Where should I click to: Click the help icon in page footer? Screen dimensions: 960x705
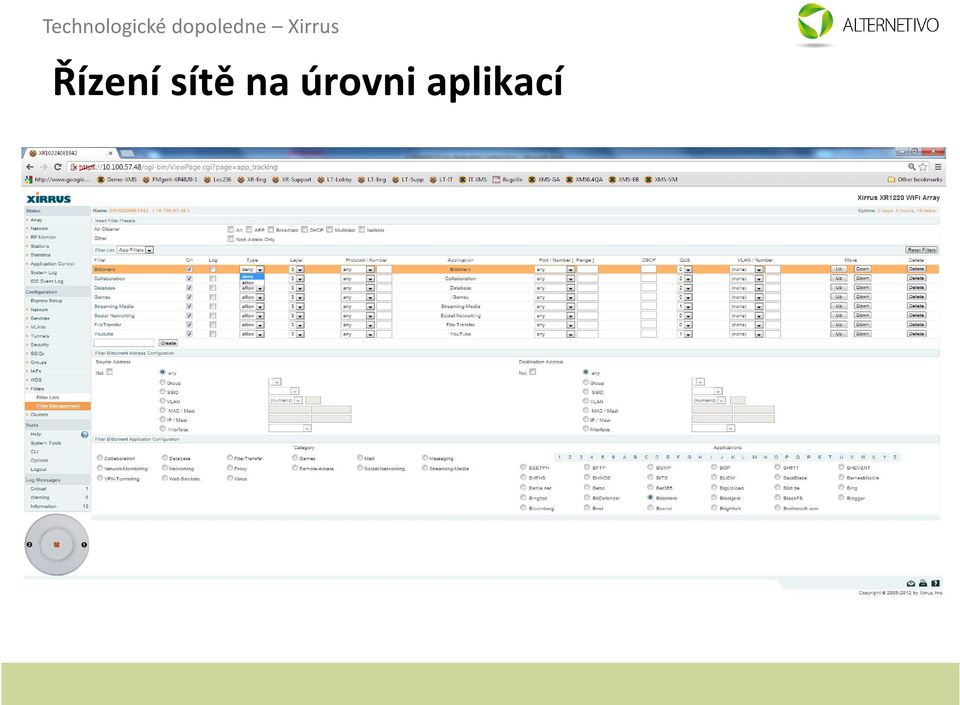tap(935, 584)
